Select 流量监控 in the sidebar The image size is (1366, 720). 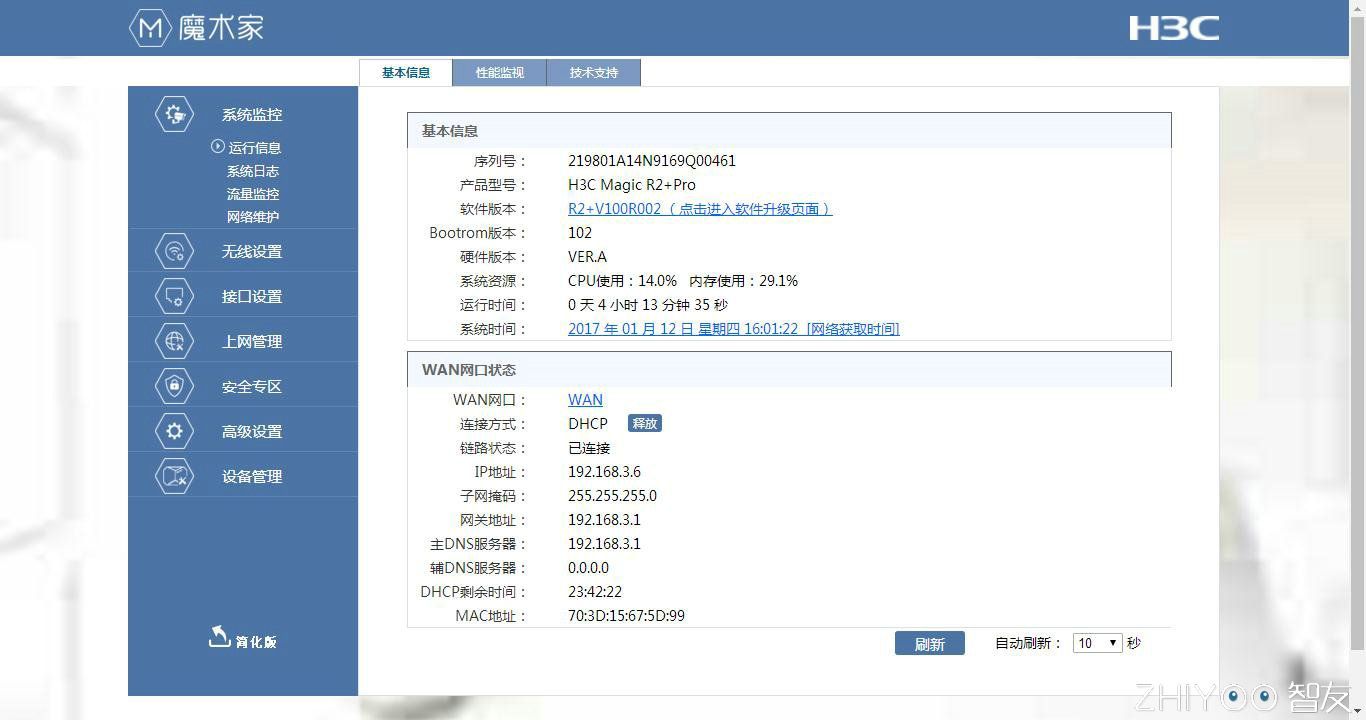tap(253, 194)
